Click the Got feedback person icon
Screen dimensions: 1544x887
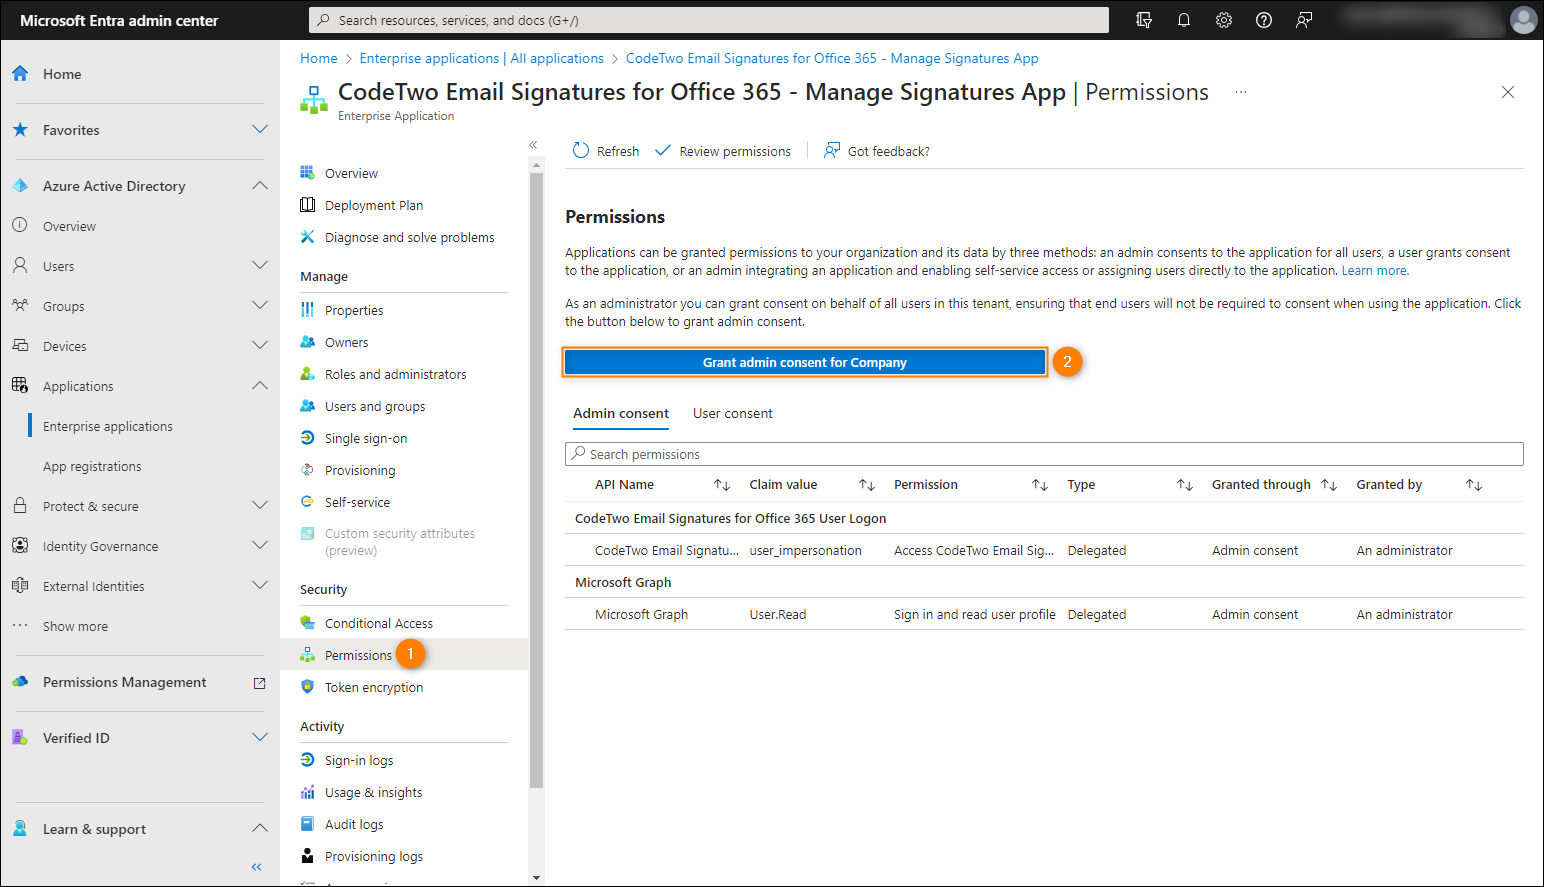[832, 151]
